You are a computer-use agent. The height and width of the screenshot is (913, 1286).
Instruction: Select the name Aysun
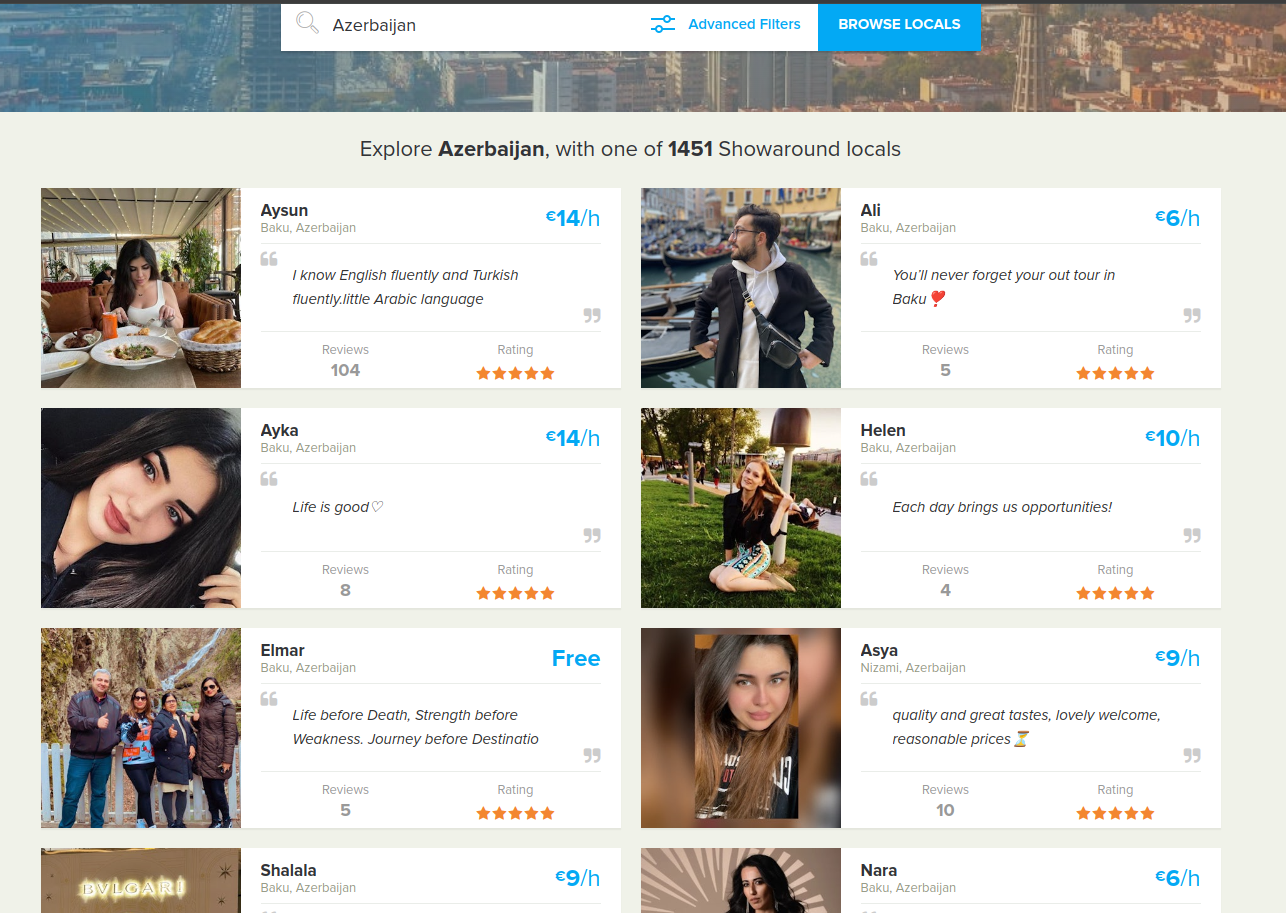coord(284,211)
